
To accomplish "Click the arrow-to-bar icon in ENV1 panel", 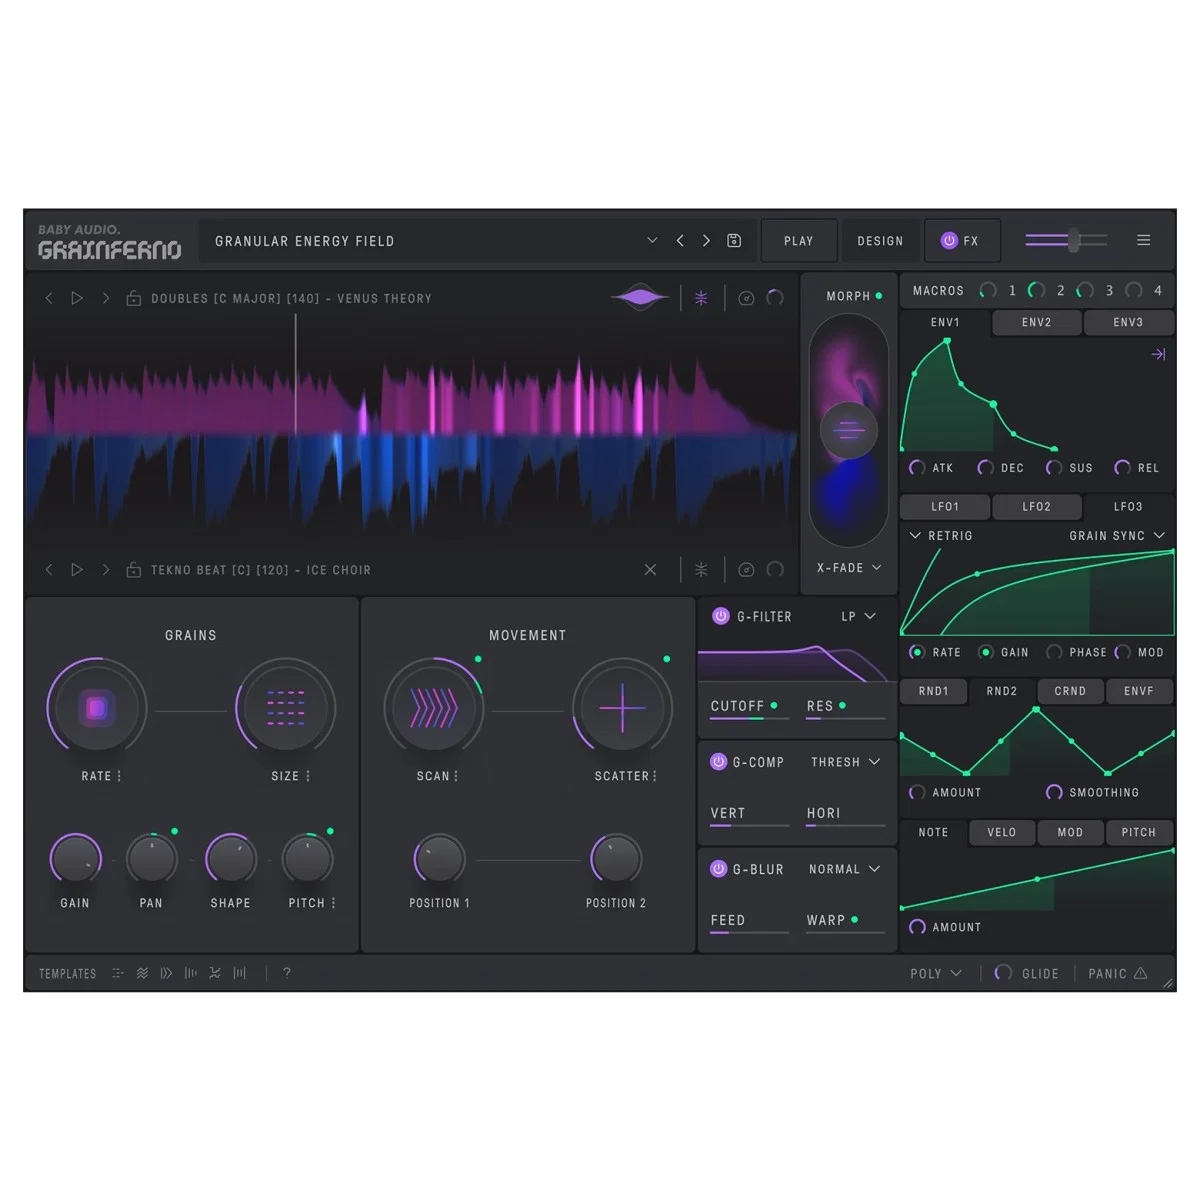I will (1158, 354).
